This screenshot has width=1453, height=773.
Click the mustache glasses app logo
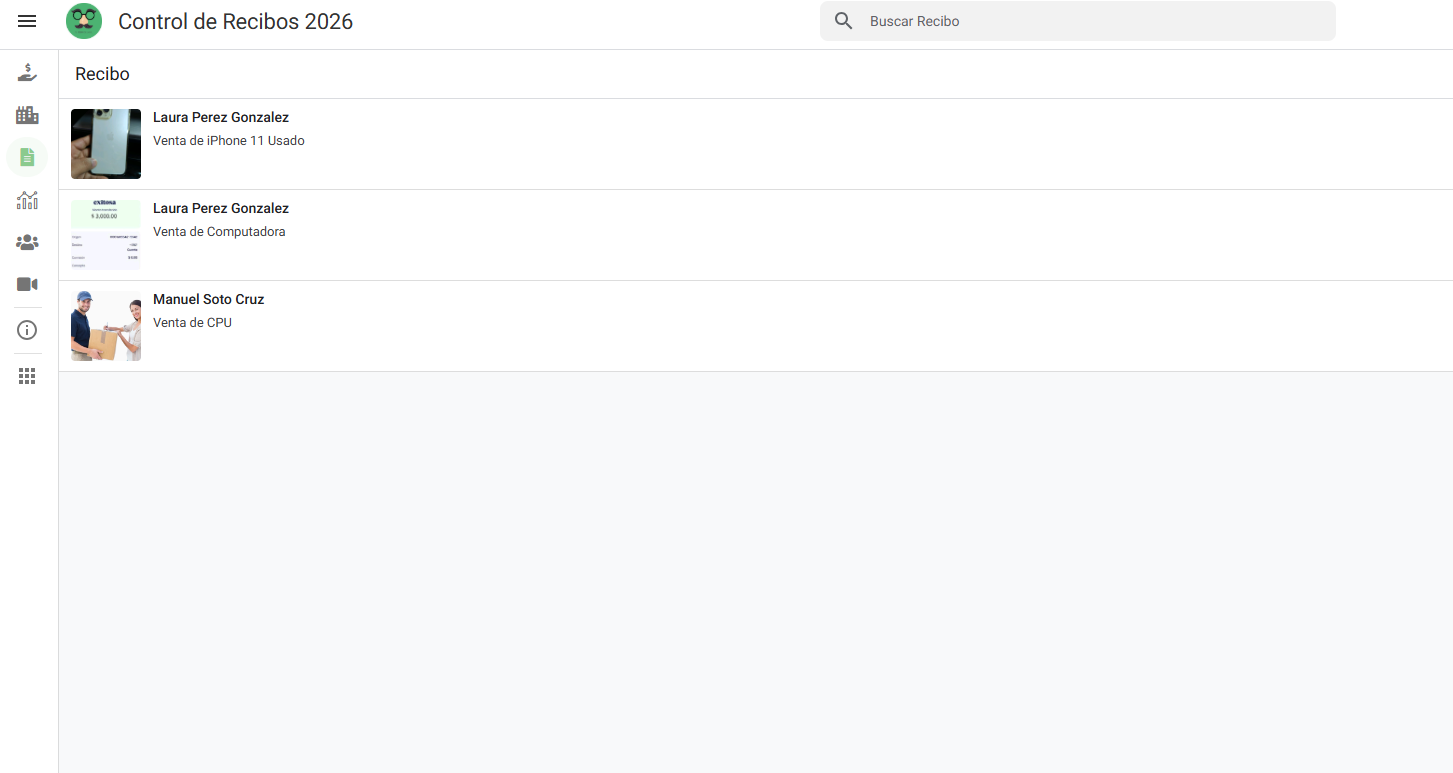point(84,21)
